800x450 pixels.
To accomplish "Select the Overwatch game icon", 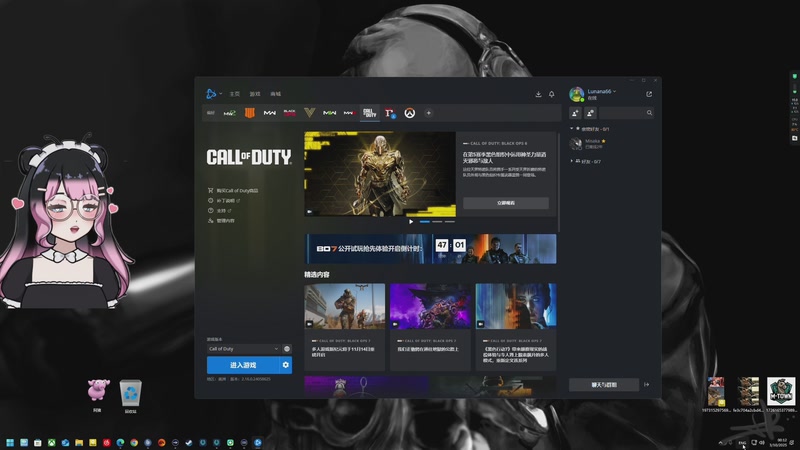I will tap(410, 113).
